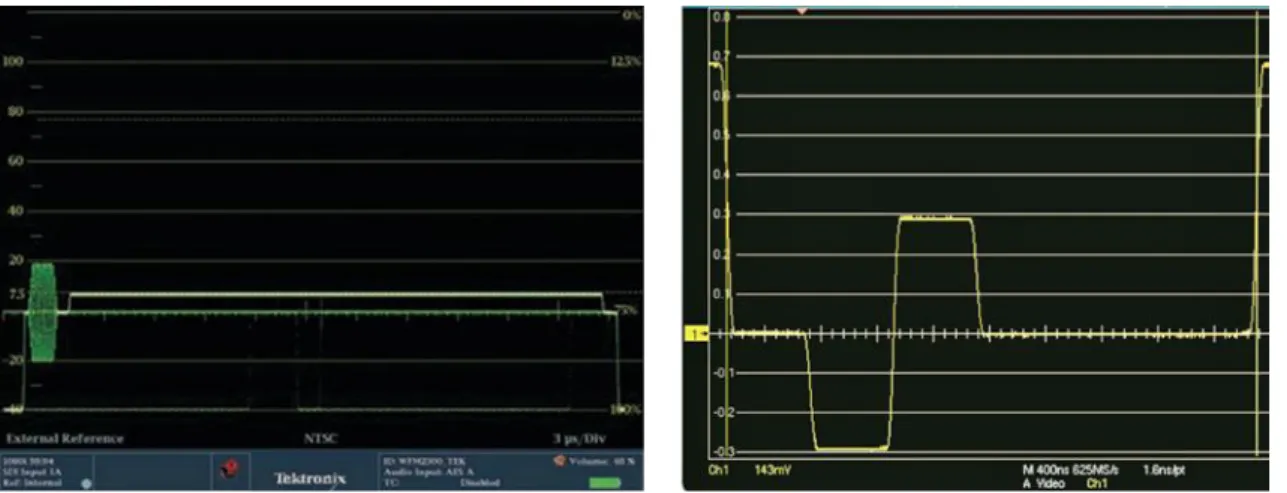Click the negative sync pulse bottom

coord(850,448)
